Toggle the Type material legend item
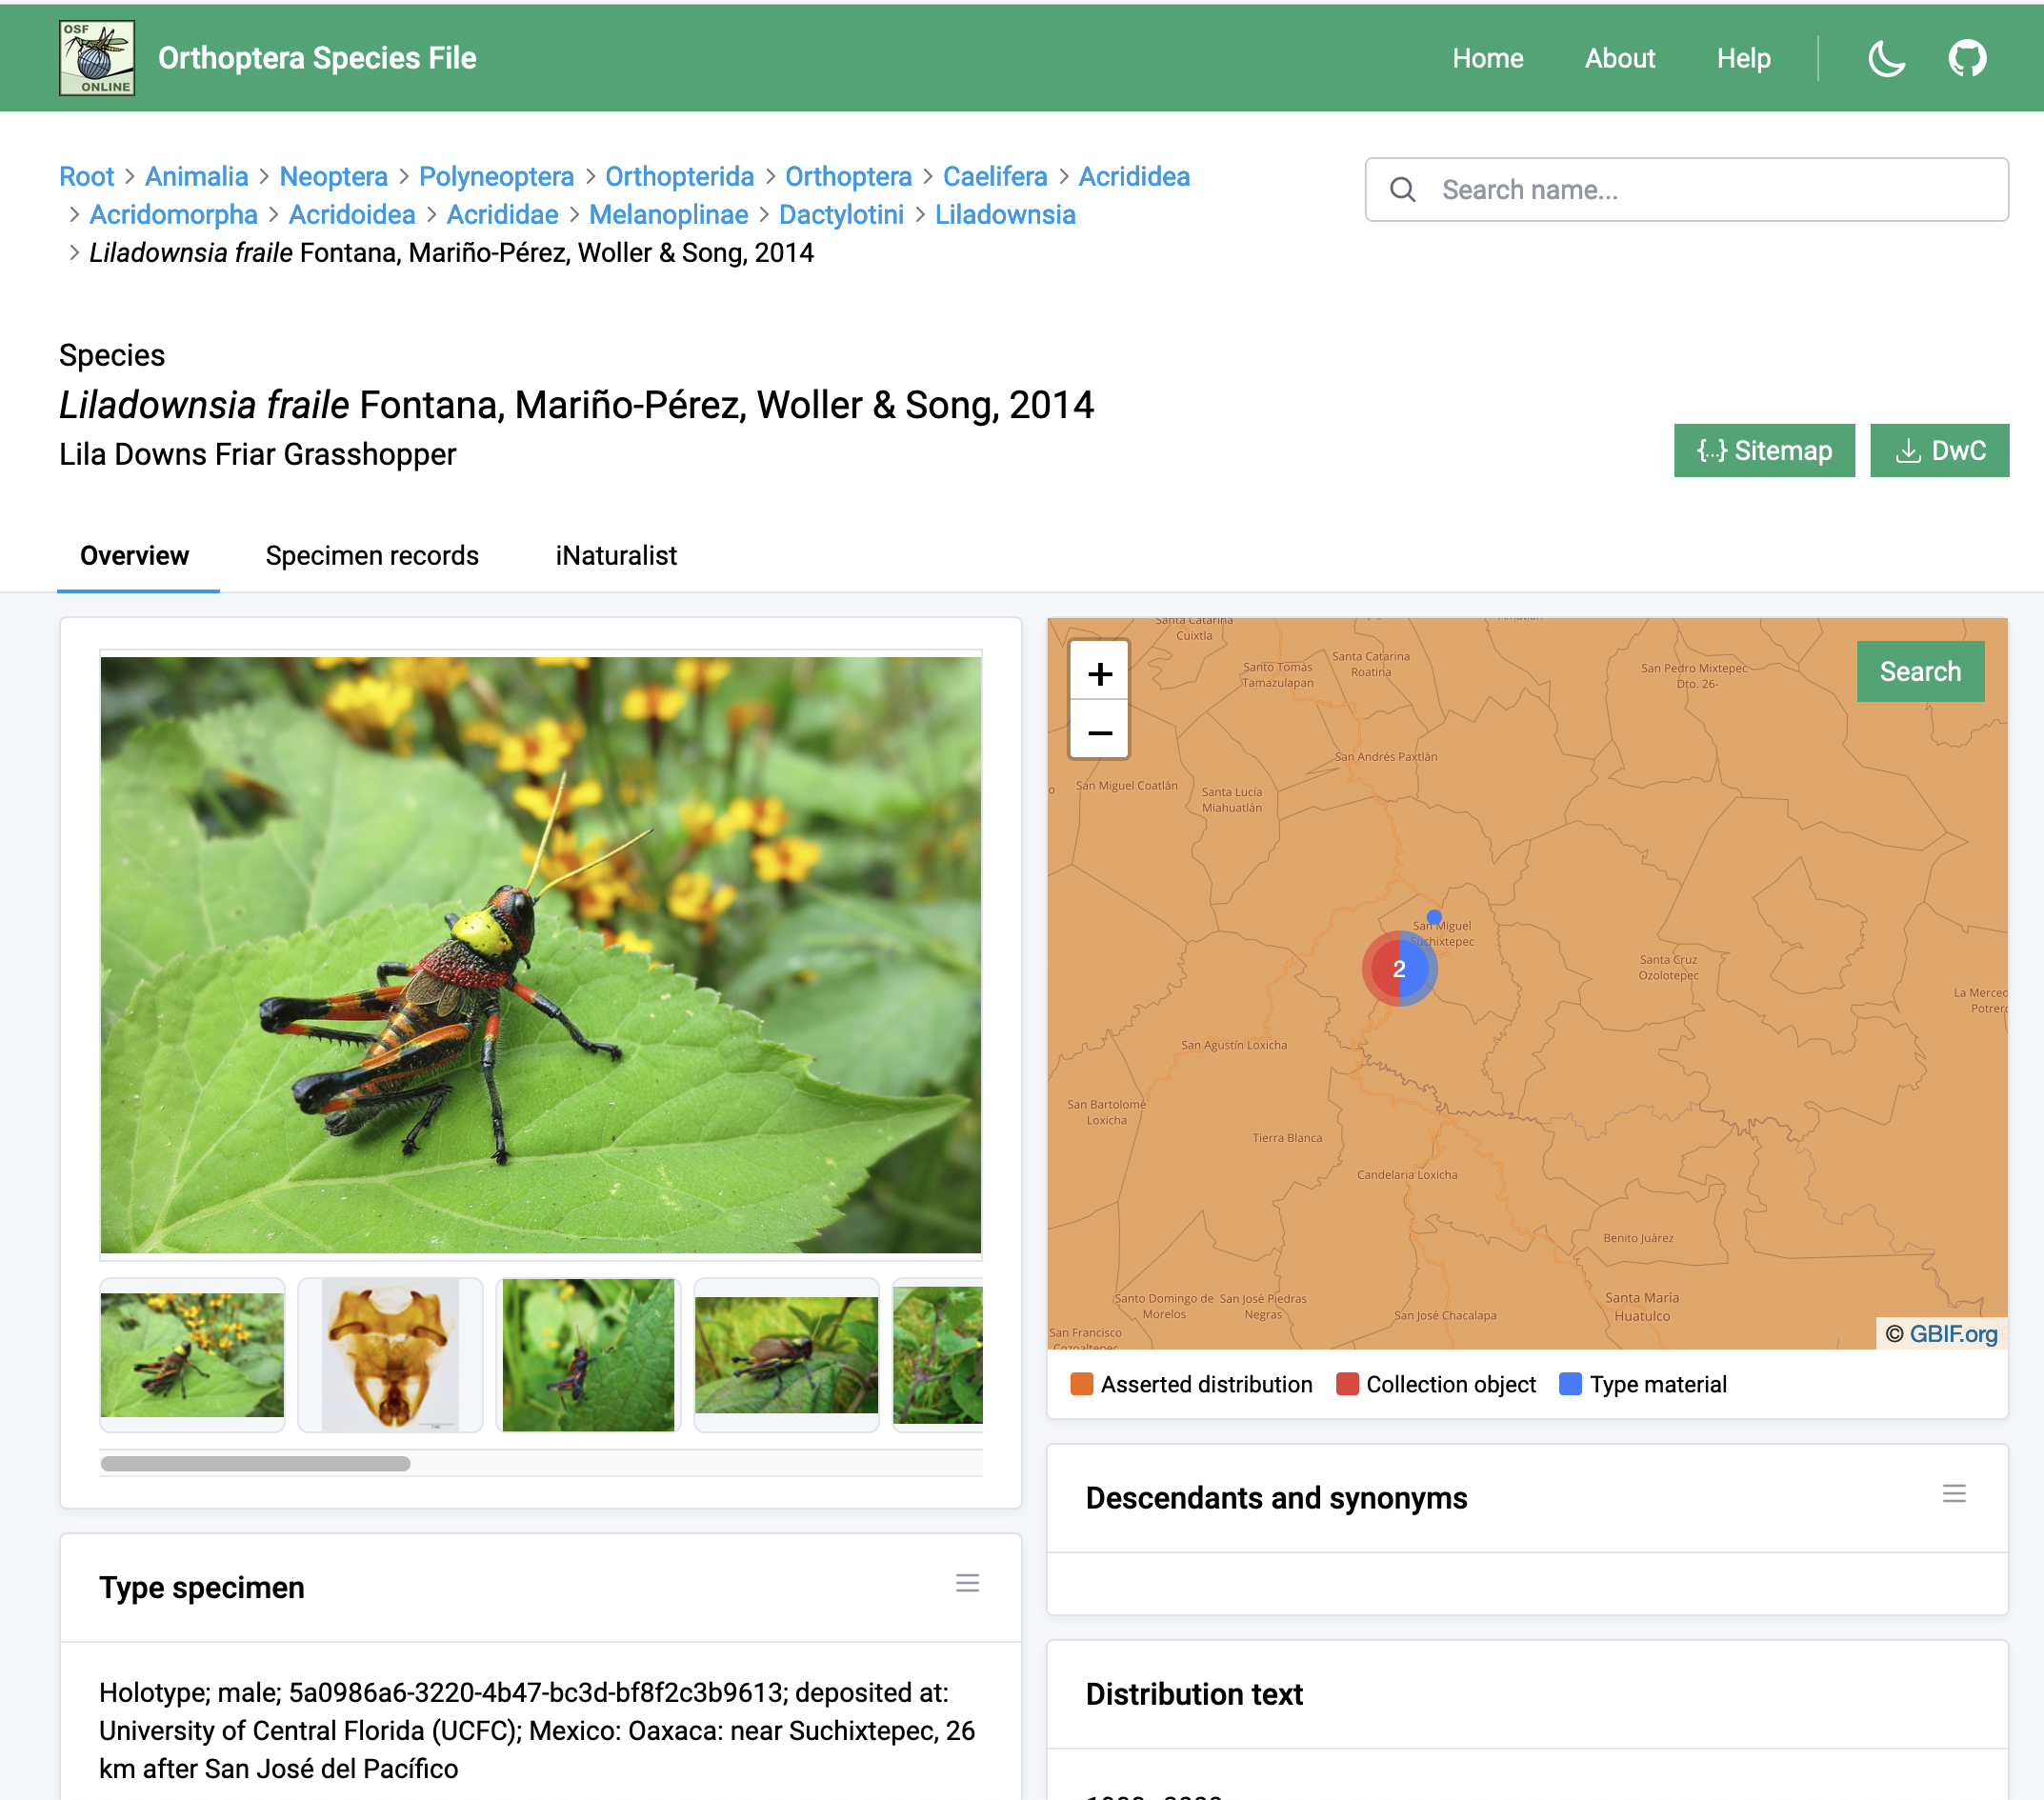 (1643, 1384)
